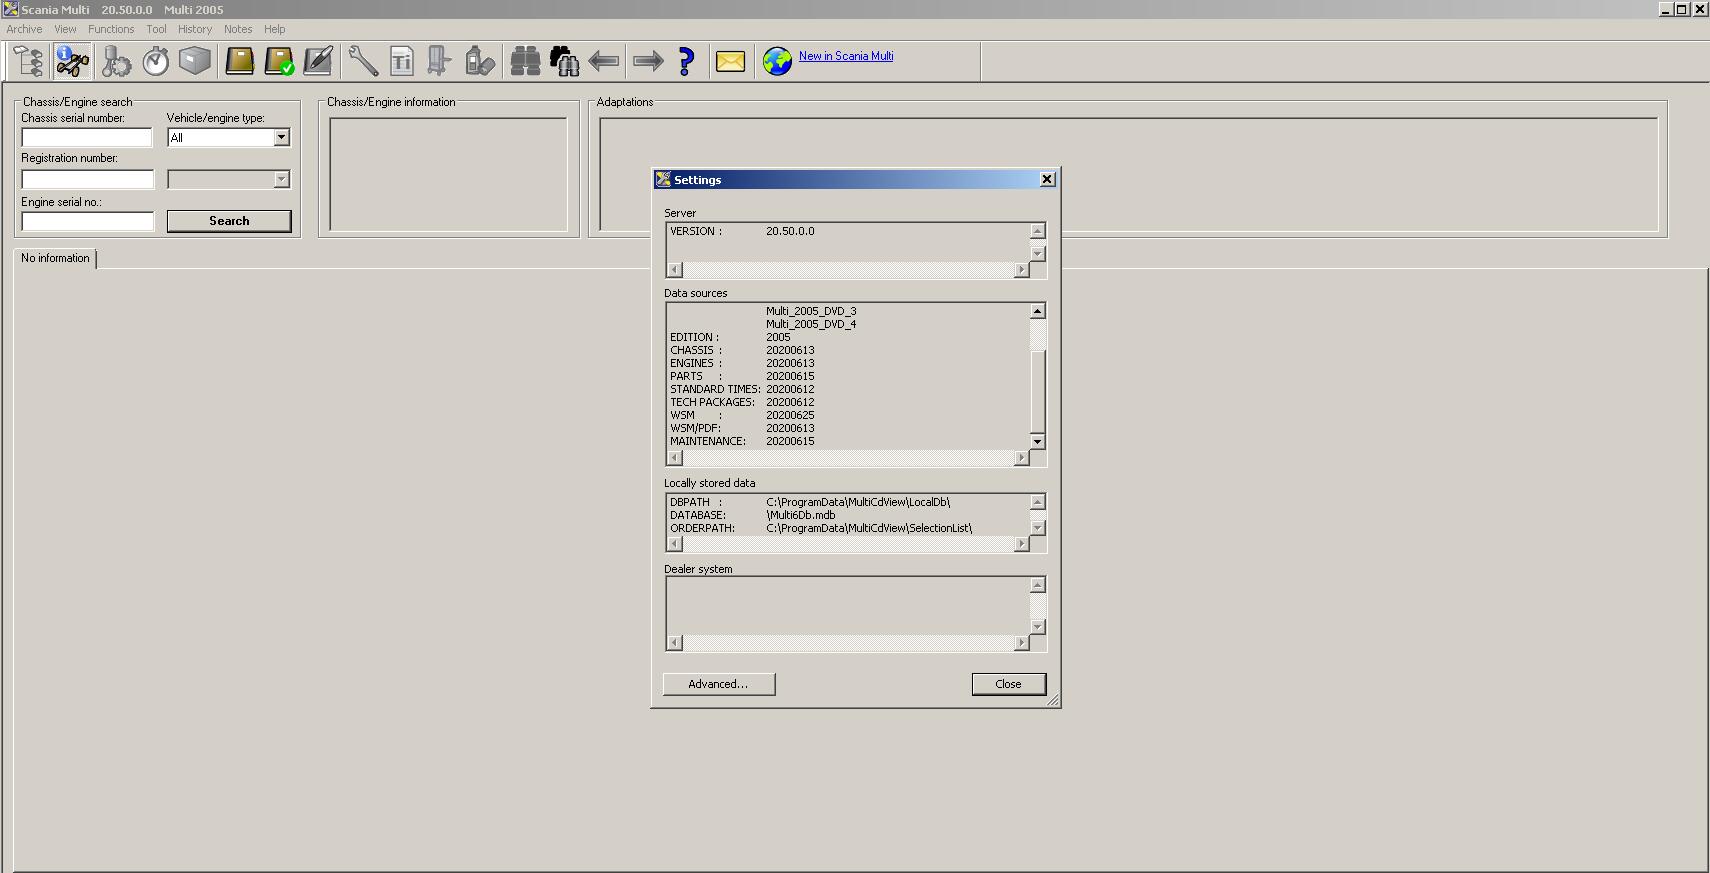
Task: Open the History menu
Action: (x=195, y=29)
